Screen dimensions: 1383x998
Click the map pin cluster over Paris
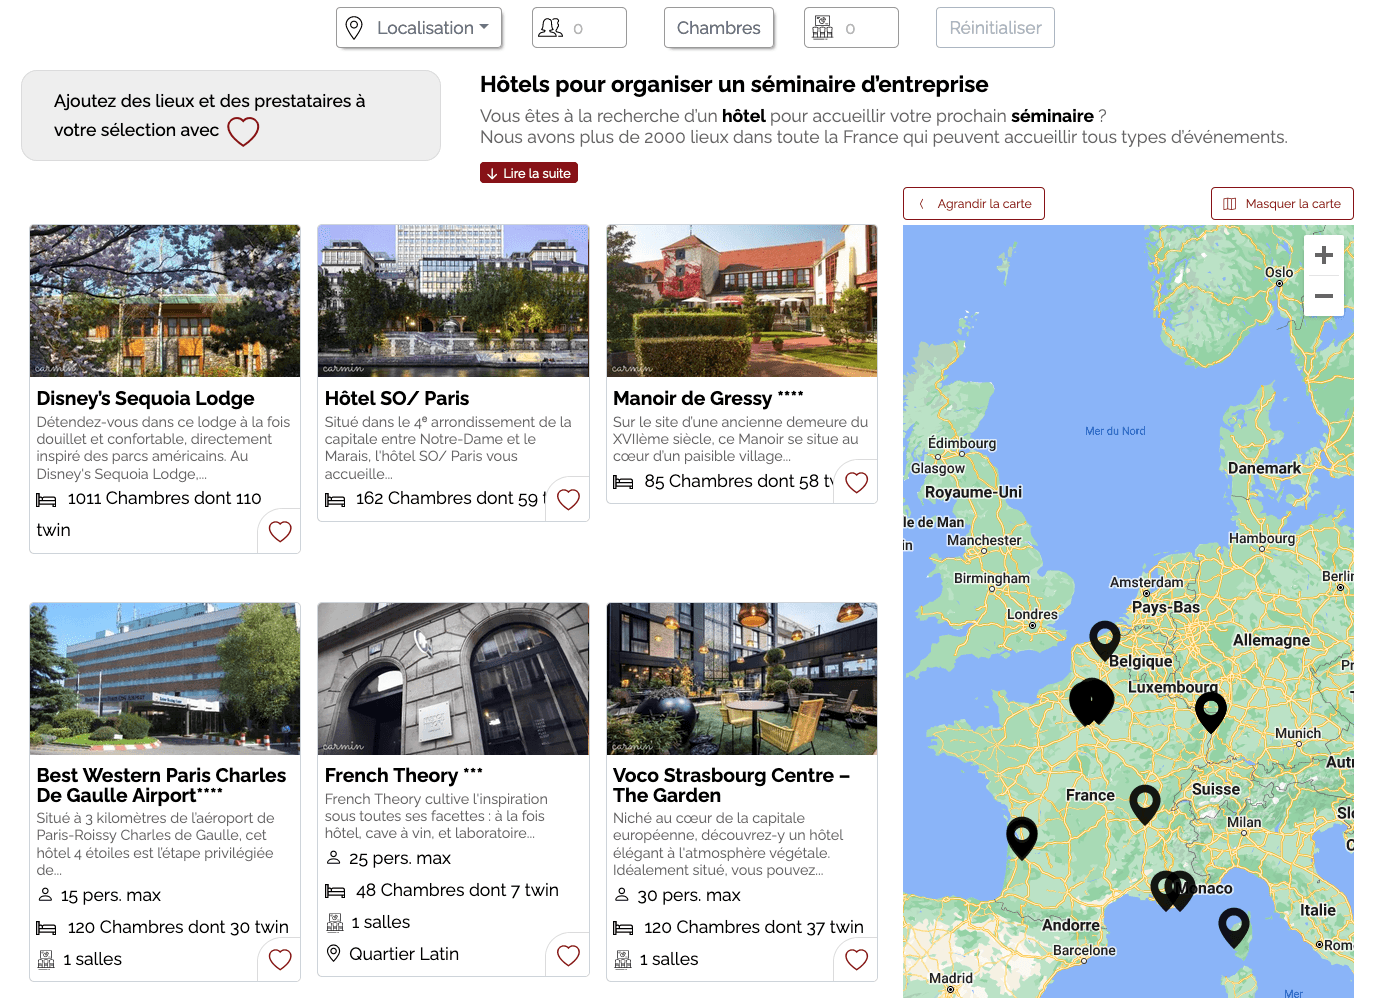1092,700
